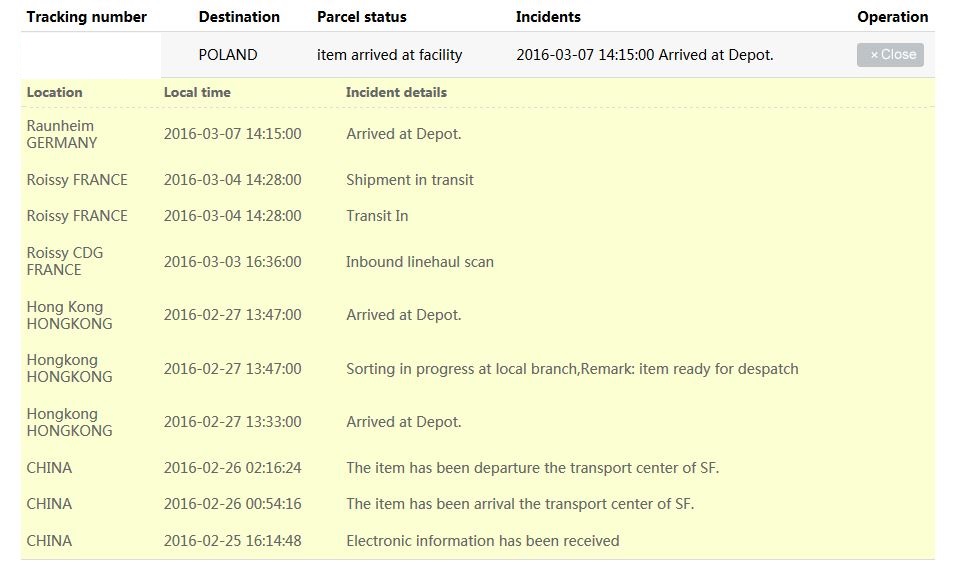
Task: Click the Parcel status column header
Action: tap(362, 17)
